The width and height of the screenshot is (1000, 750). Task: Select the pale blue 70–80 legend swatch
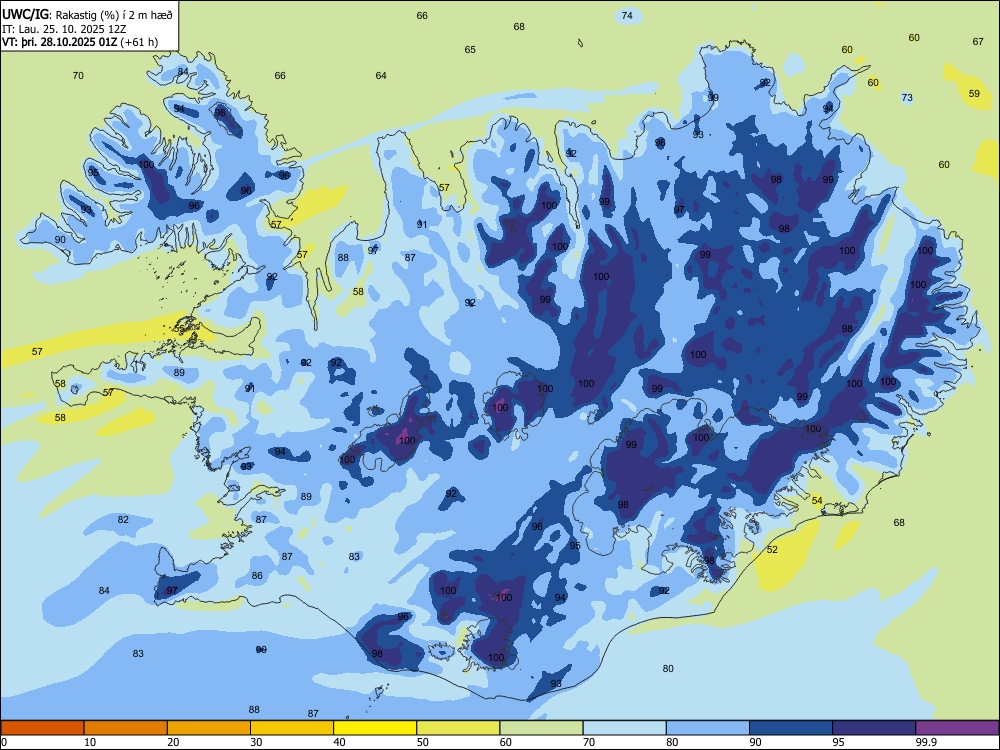point(624,728)
